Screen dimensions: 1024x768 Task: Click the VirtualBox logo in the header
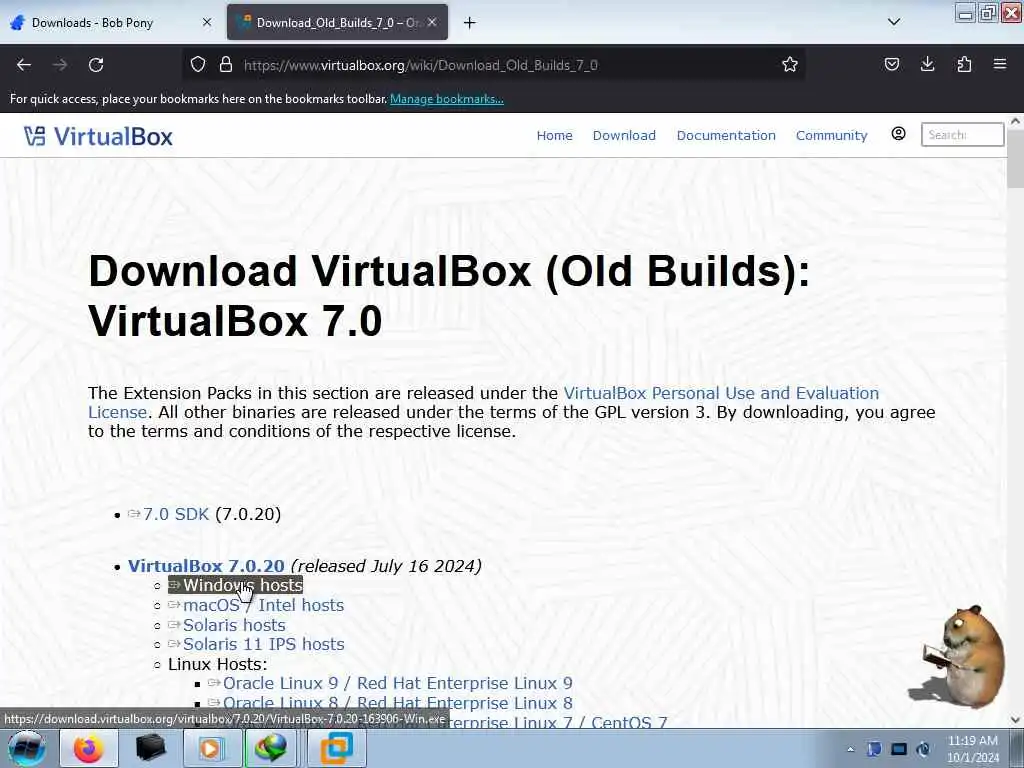(x=98, y=136)
